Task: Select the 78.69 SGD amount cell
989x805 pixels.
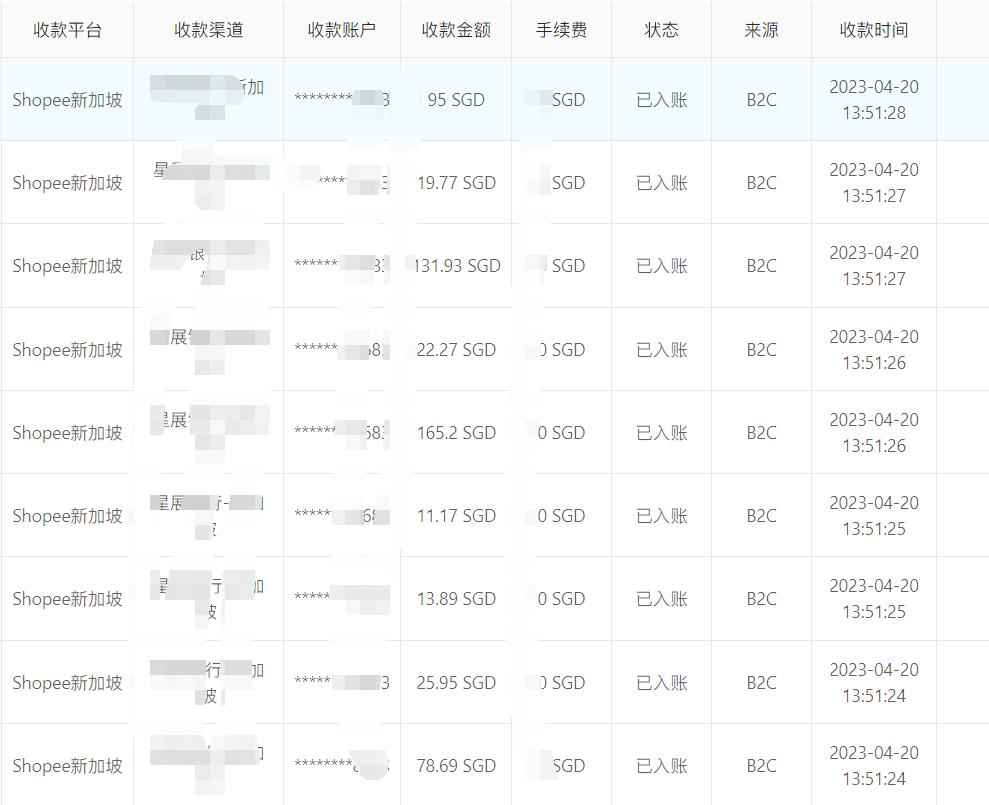Action: 457,766
